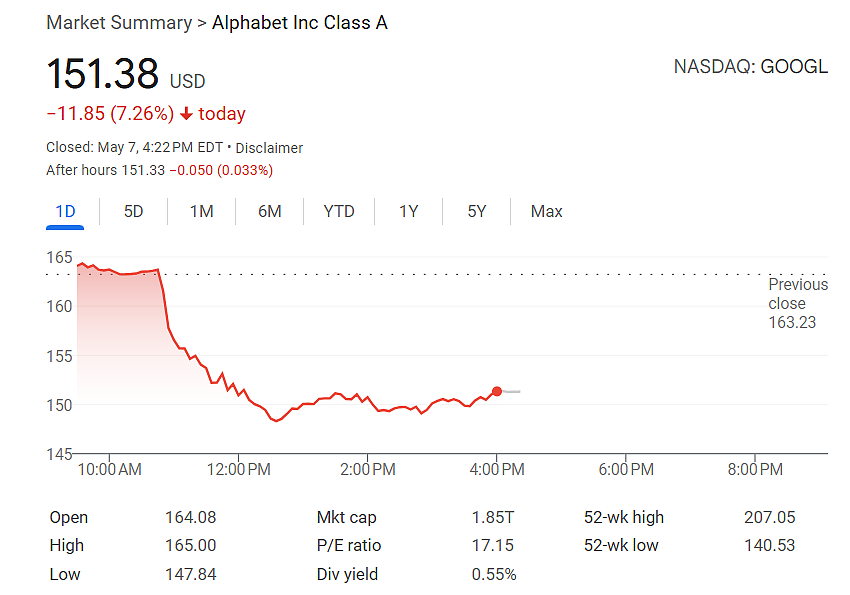Screen dimensions: 850x595
Task: Open the Disclaimer link
Action: click(x=269, y=148)
